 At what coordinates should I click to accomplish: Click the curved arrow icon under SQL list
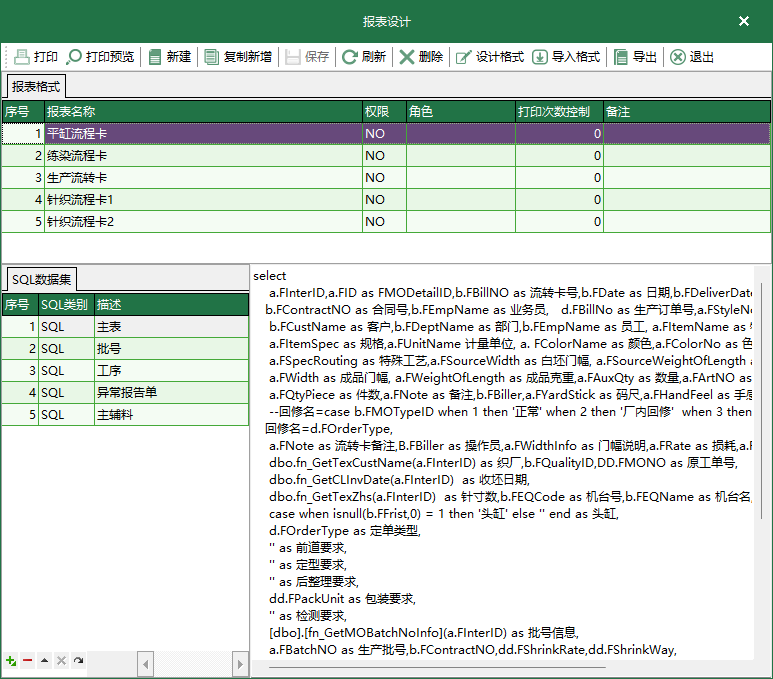[78, 661]
